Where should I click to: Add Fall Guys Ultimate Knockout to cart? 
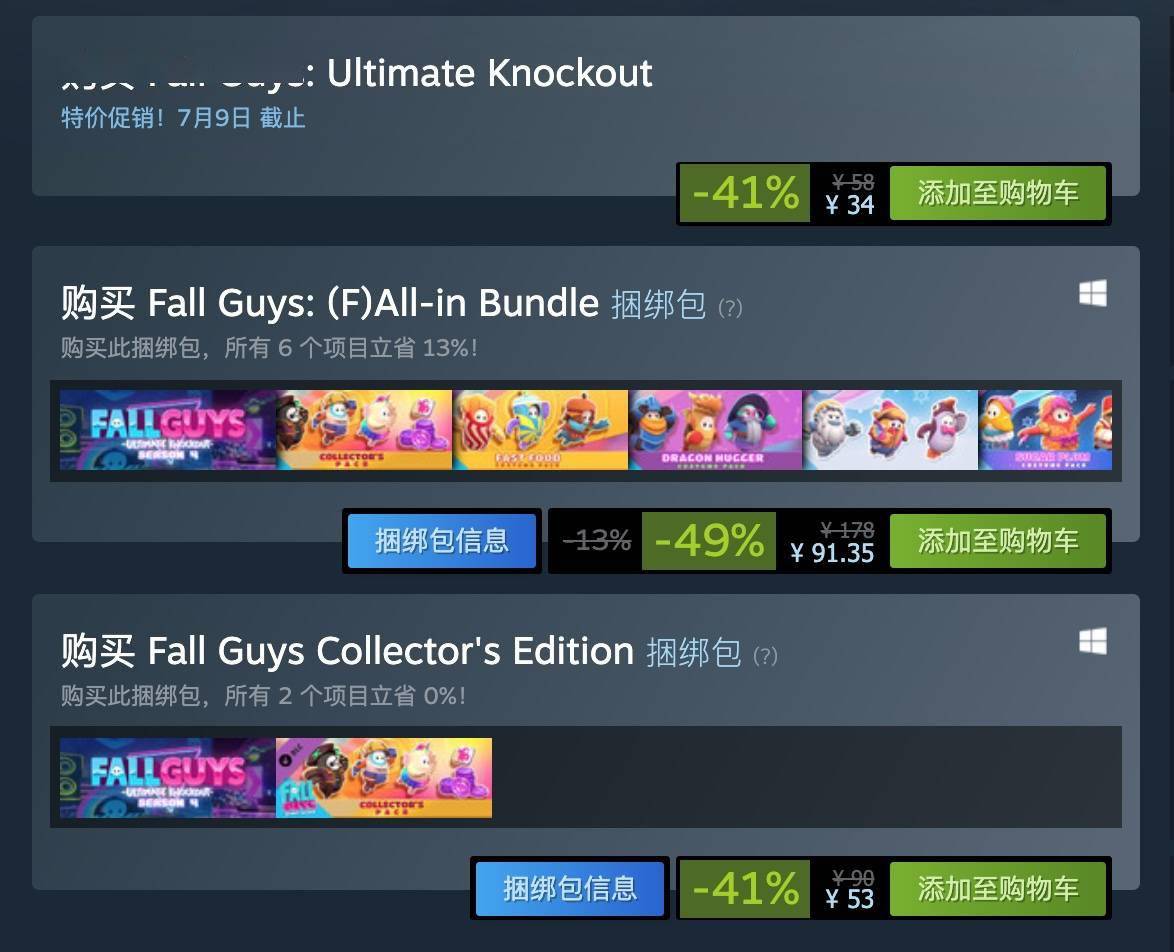(x=997, y=193)
